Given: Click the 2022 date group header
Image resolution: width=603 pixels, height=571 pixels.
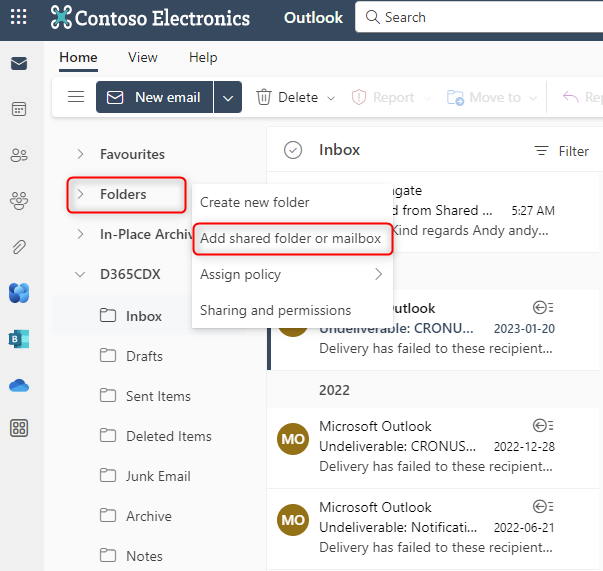Looking at the screenshot, I should point(334,390).
